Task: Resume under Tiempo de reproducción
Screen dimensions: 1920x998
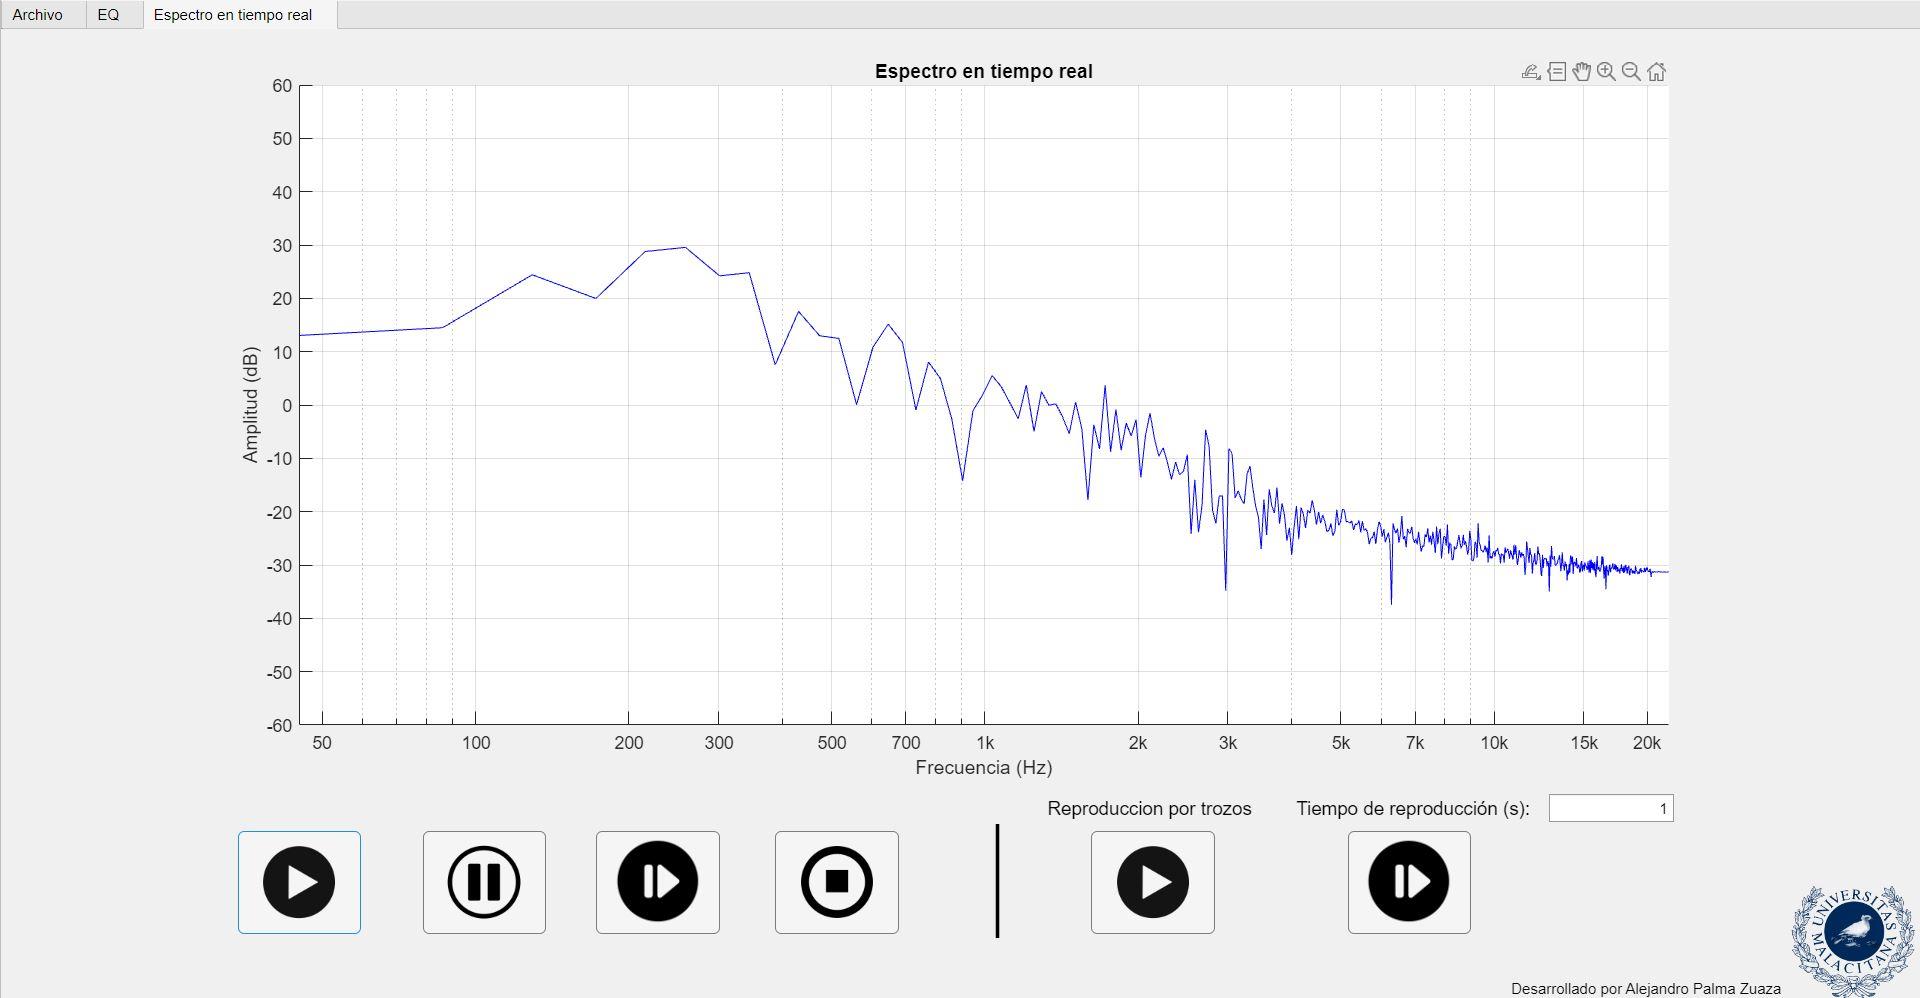Action: [x=1409, y=882]
